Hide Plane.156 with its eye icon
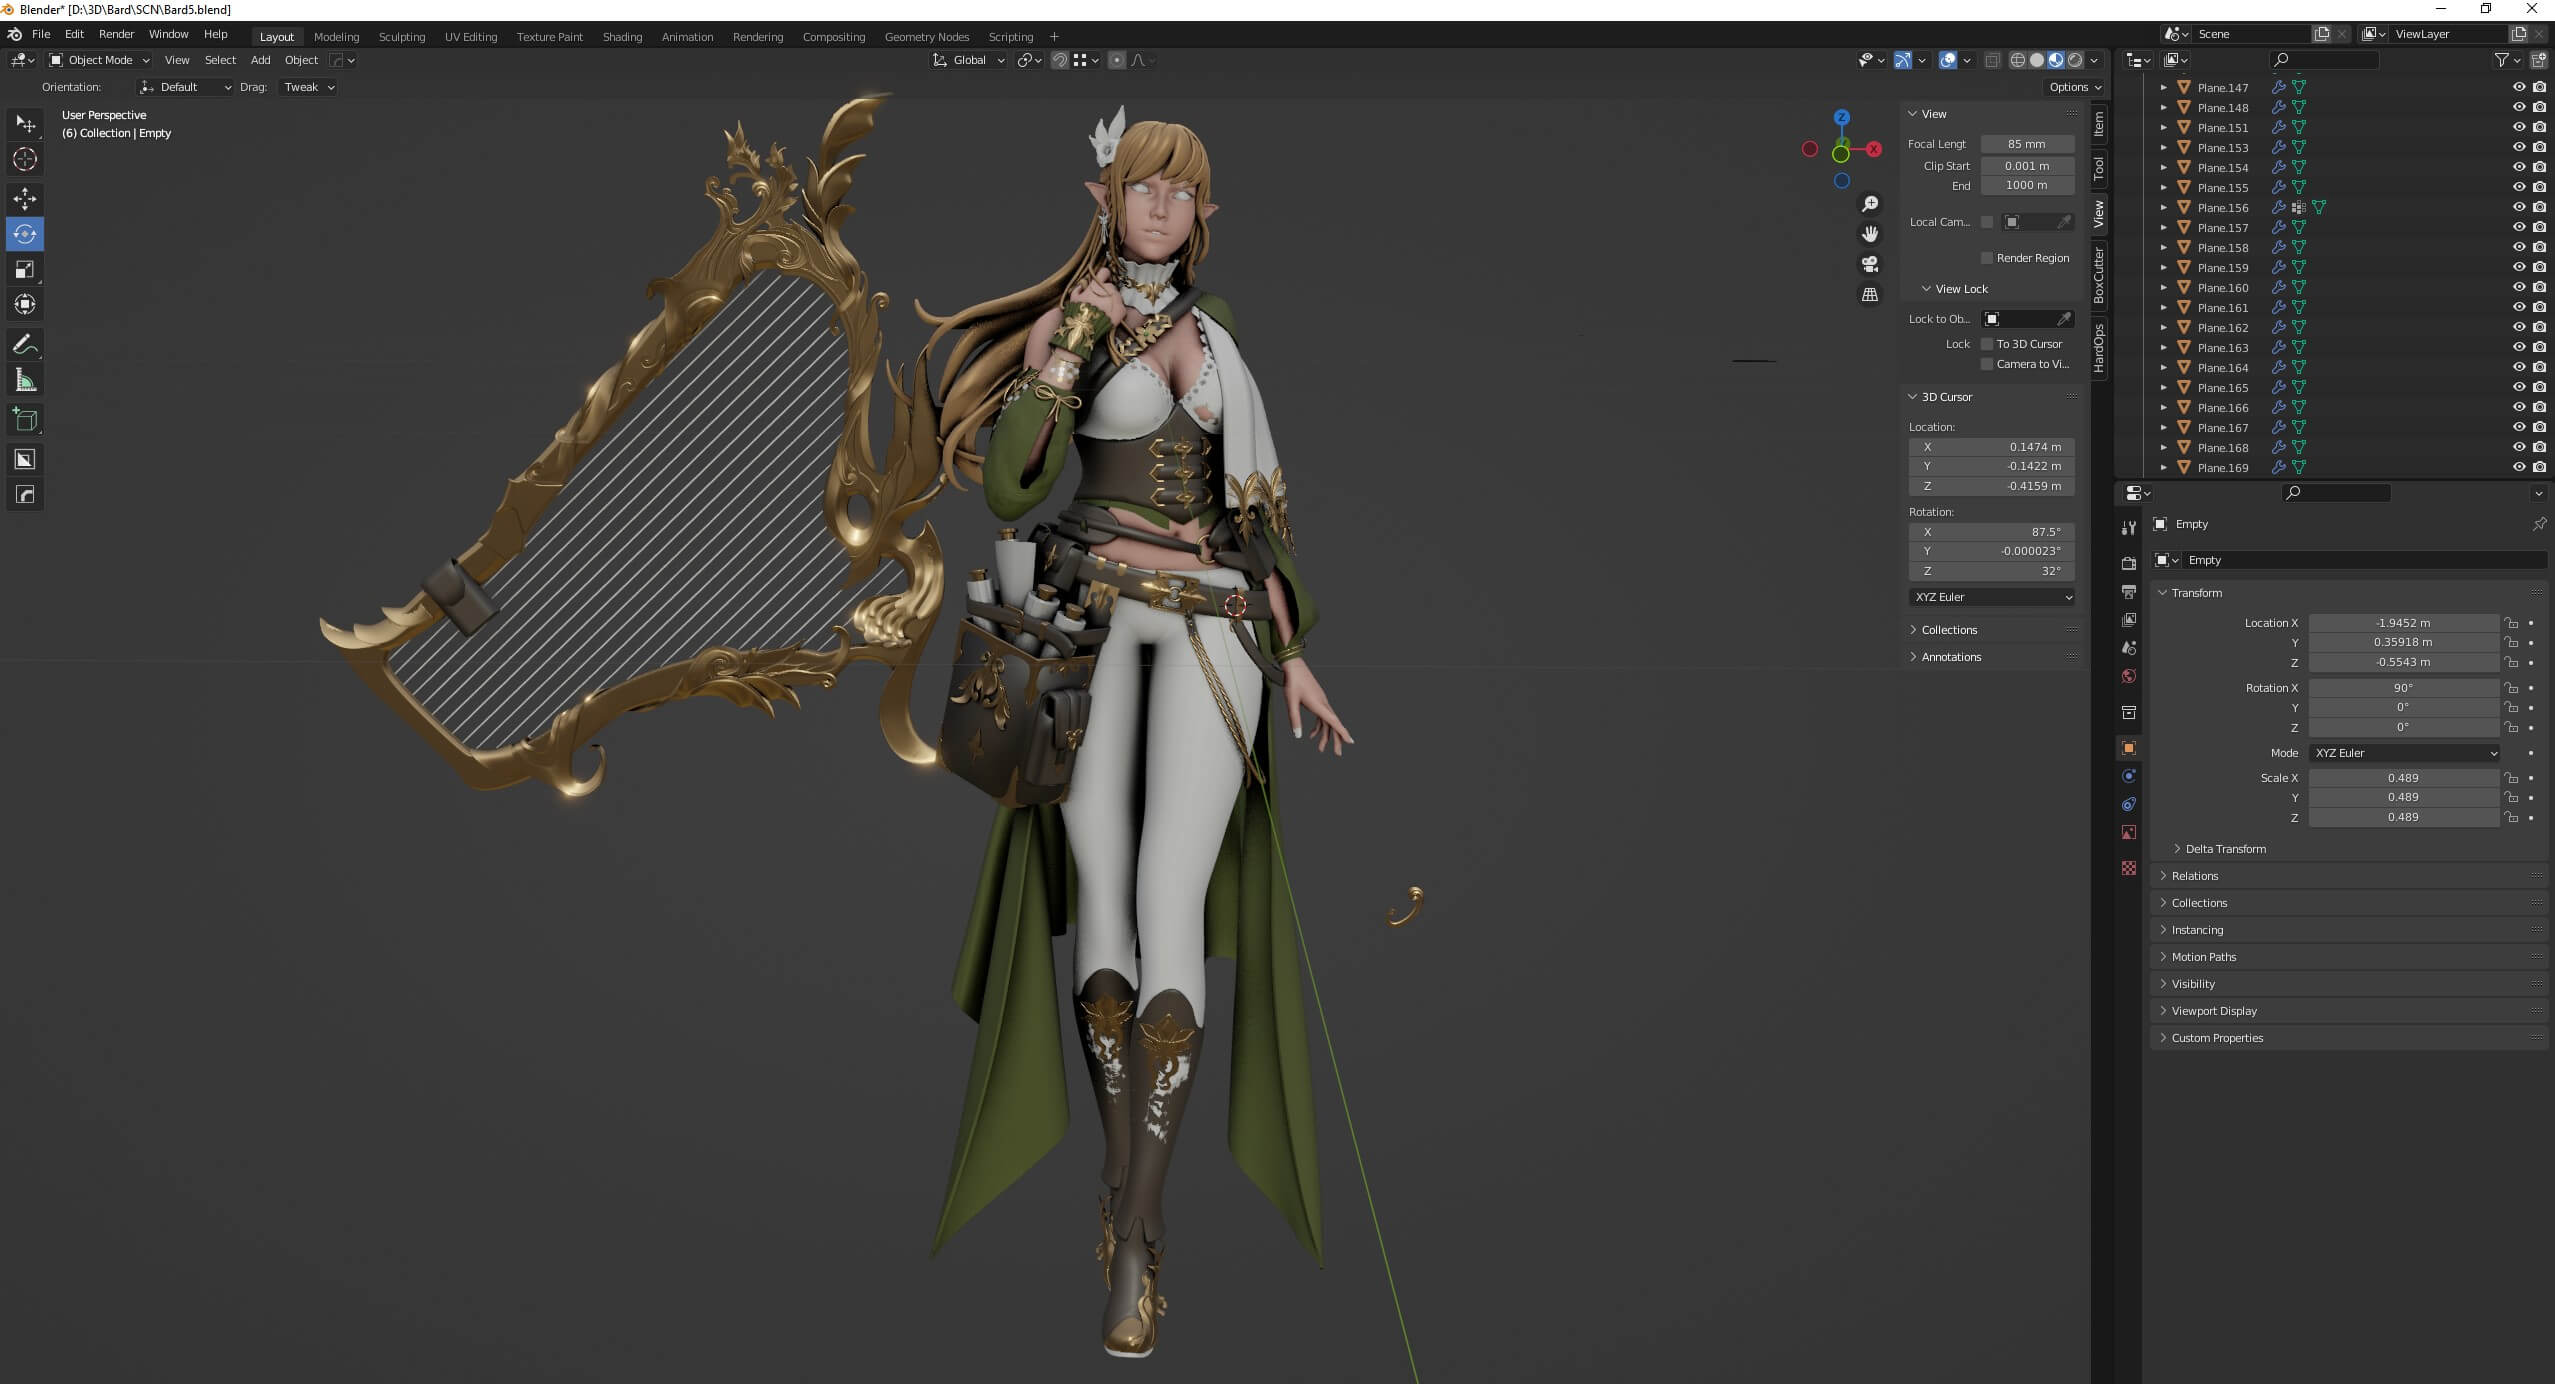The image size is (2555, 1384). (x=2519, y=207)
